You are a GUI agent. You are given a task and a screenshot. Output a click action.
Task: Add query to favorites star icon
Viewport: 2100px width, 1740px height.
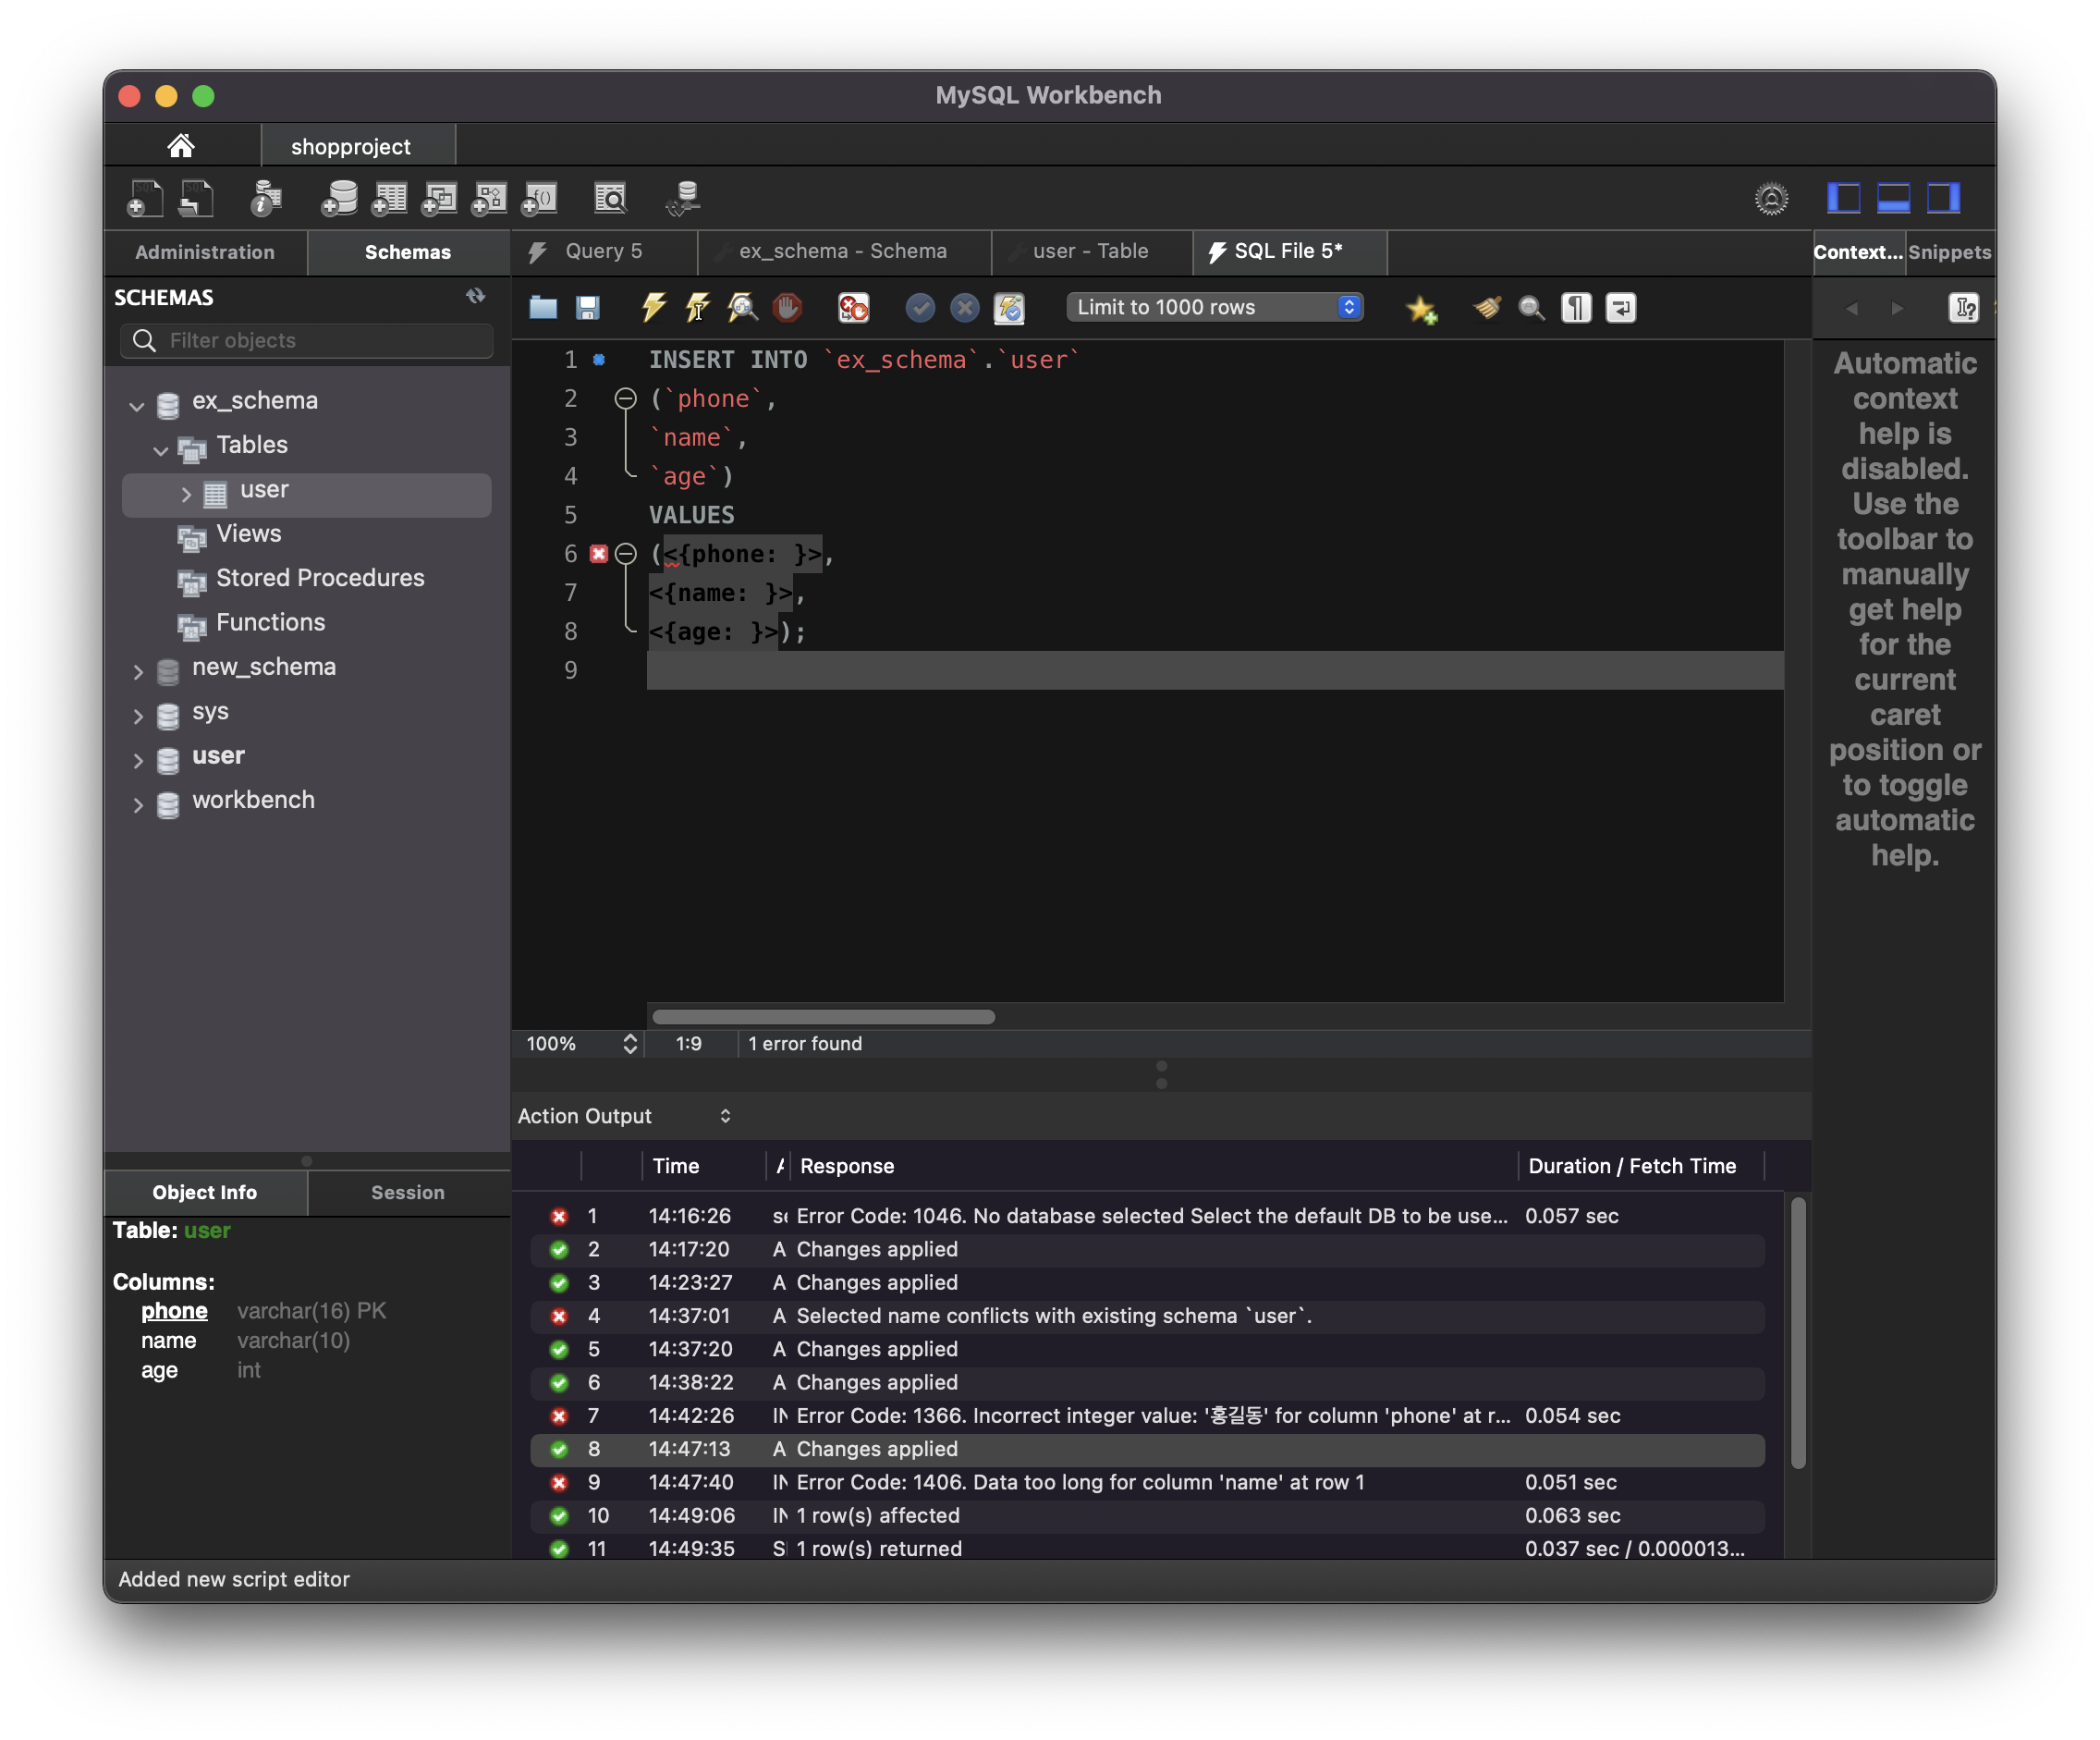(x=1421, y=309)
